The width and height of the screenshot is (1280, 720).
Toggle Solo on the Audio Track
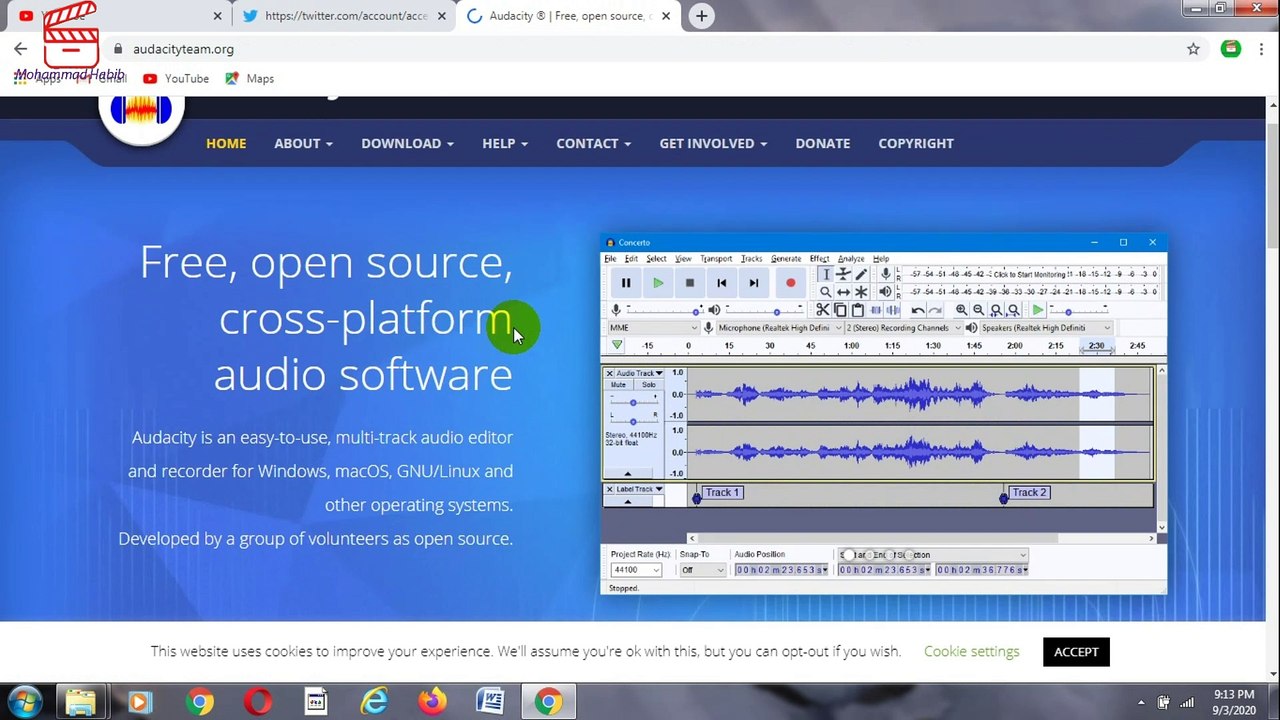[x=649, y=385]
